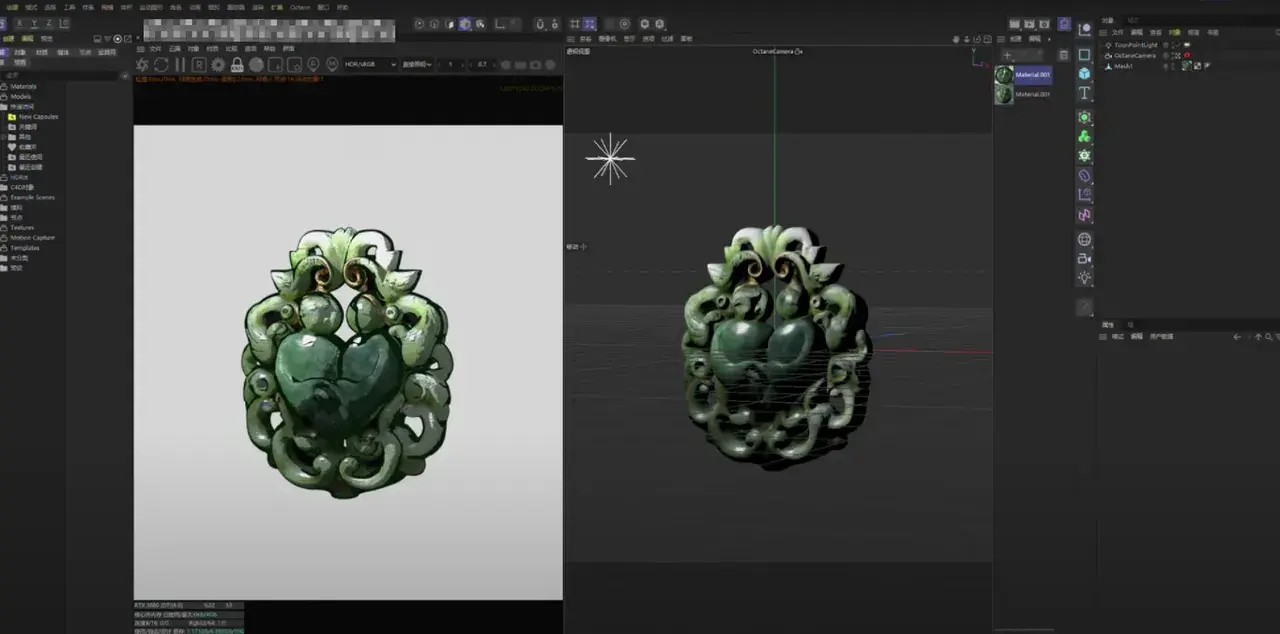Click the ToonPointLight light icon in object manager
1280x634 pixels.
coord(1108,44)
